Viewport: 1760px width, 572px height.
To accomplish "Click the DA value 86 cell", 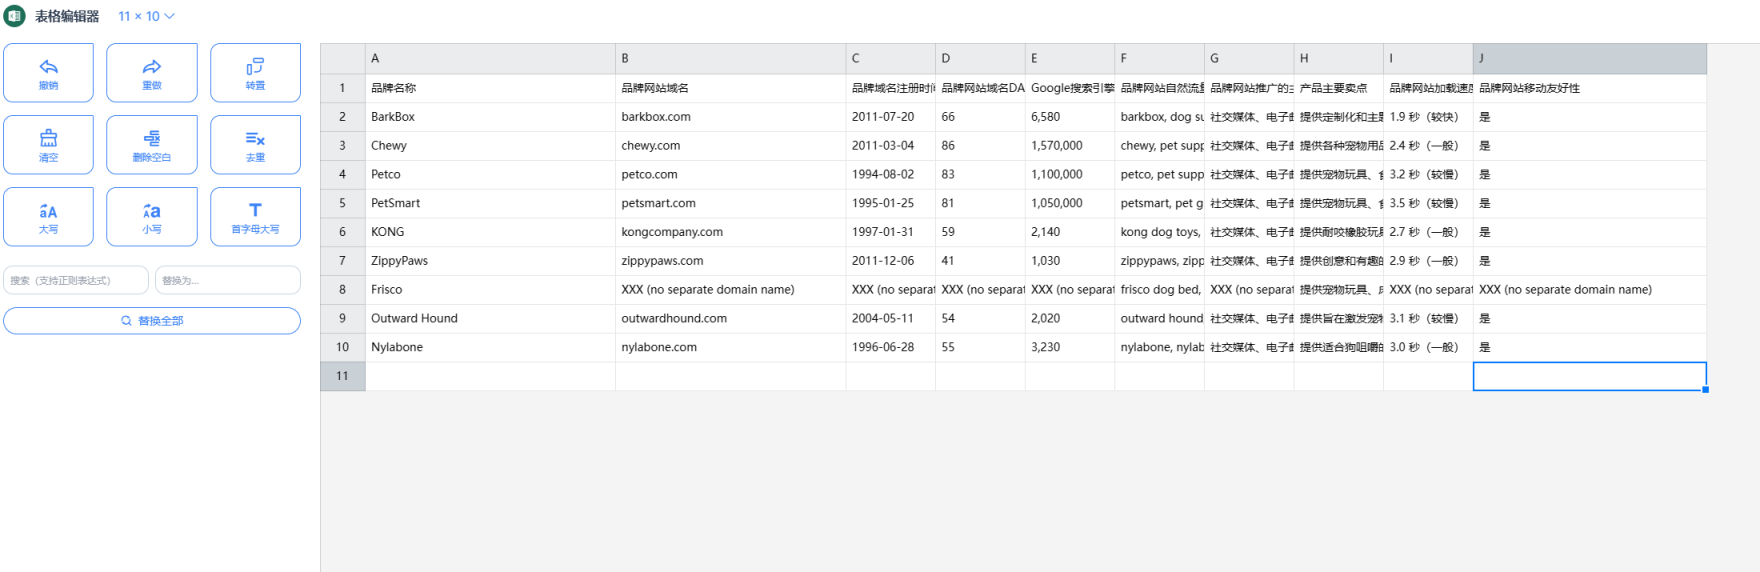I will 980,146.
